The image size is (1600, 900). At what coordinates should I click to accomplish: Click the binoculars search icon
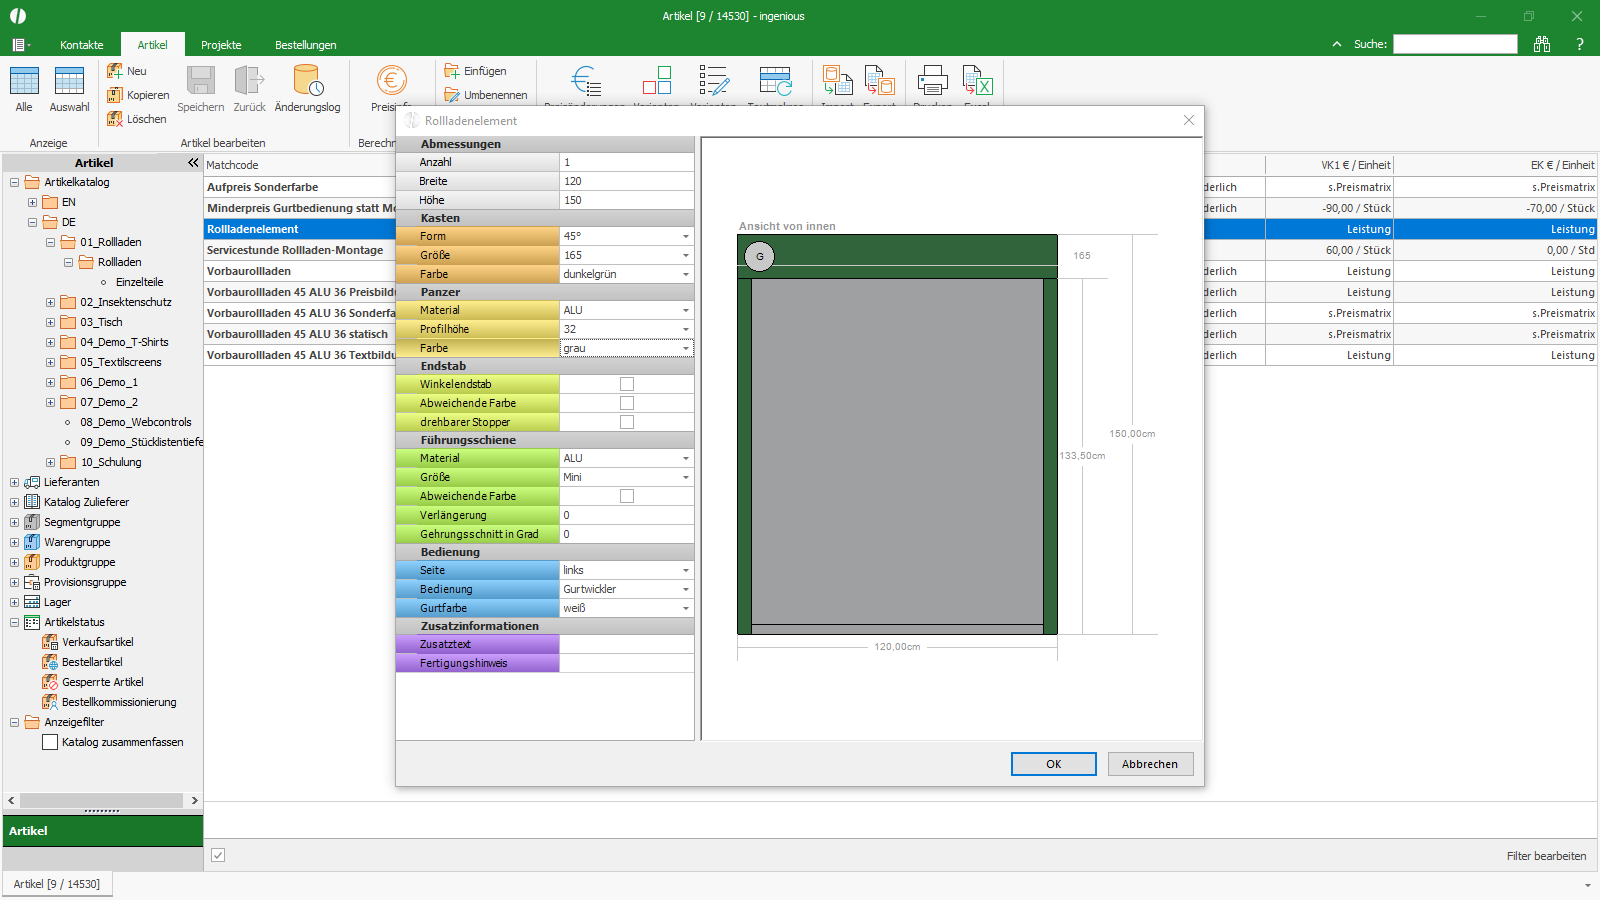coord(1542,44)
